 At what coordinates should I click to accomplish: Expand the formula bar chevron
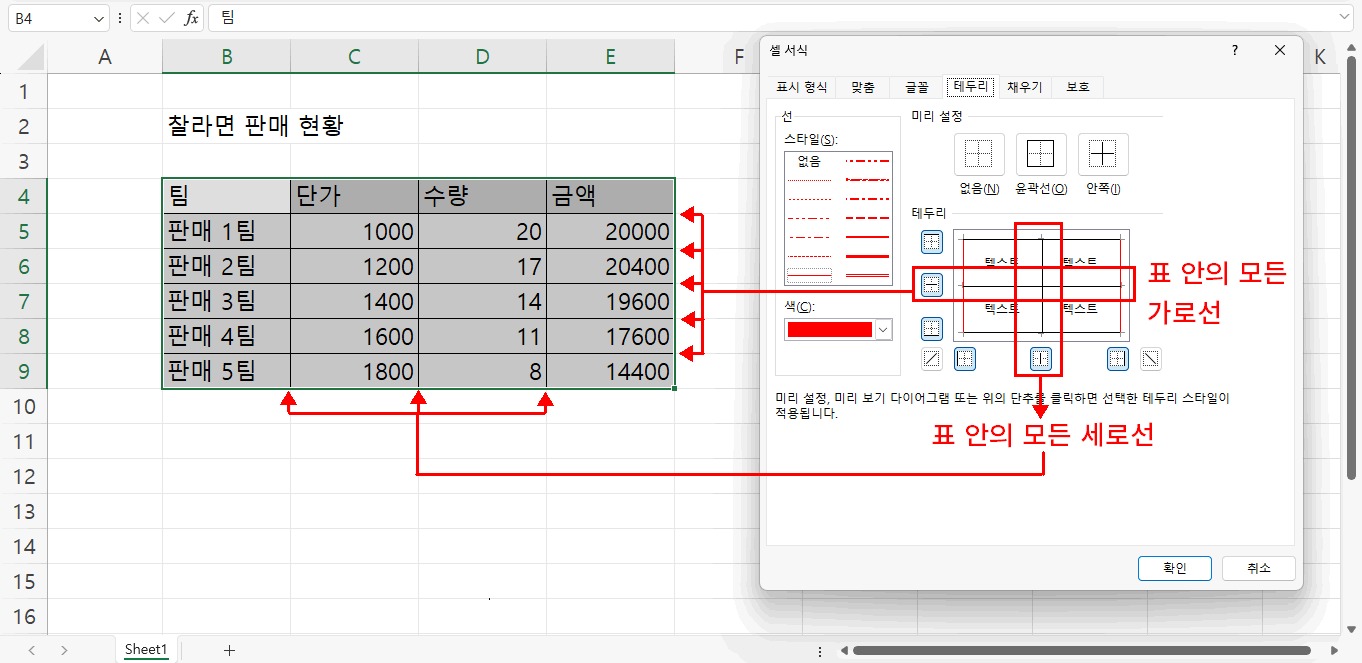[x=1344, y=18]
